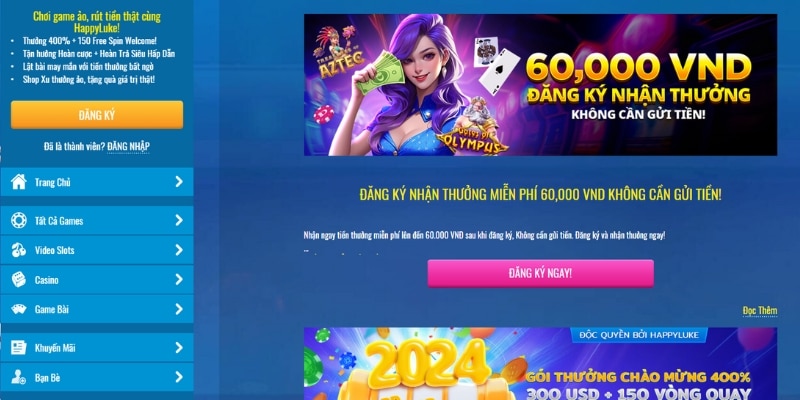Click the pink ĐĂNG KÝ NGAY! button
800x400 pixels.
point(540,273)
